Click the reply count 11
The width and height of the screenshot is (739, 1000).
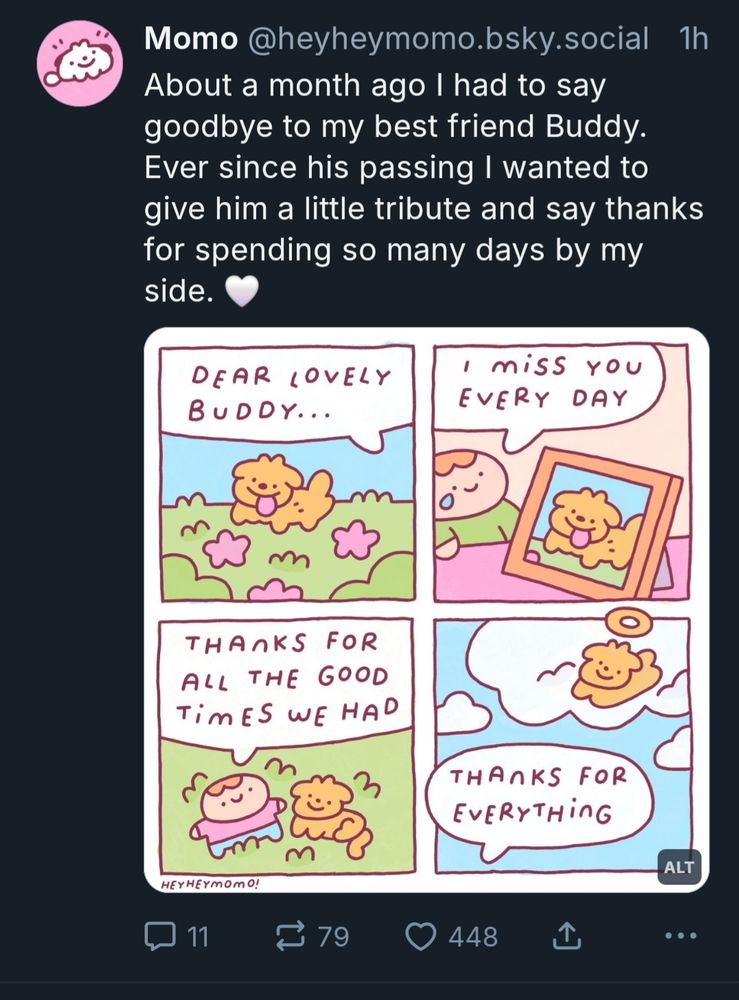pyautogui.click(x=198, y=936)
